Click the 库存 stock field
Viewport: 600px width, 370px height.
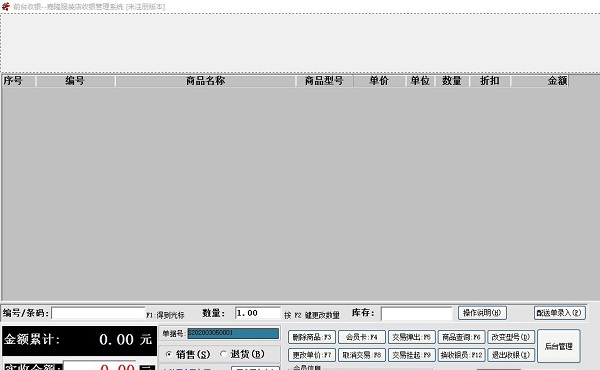coord(417,314)
